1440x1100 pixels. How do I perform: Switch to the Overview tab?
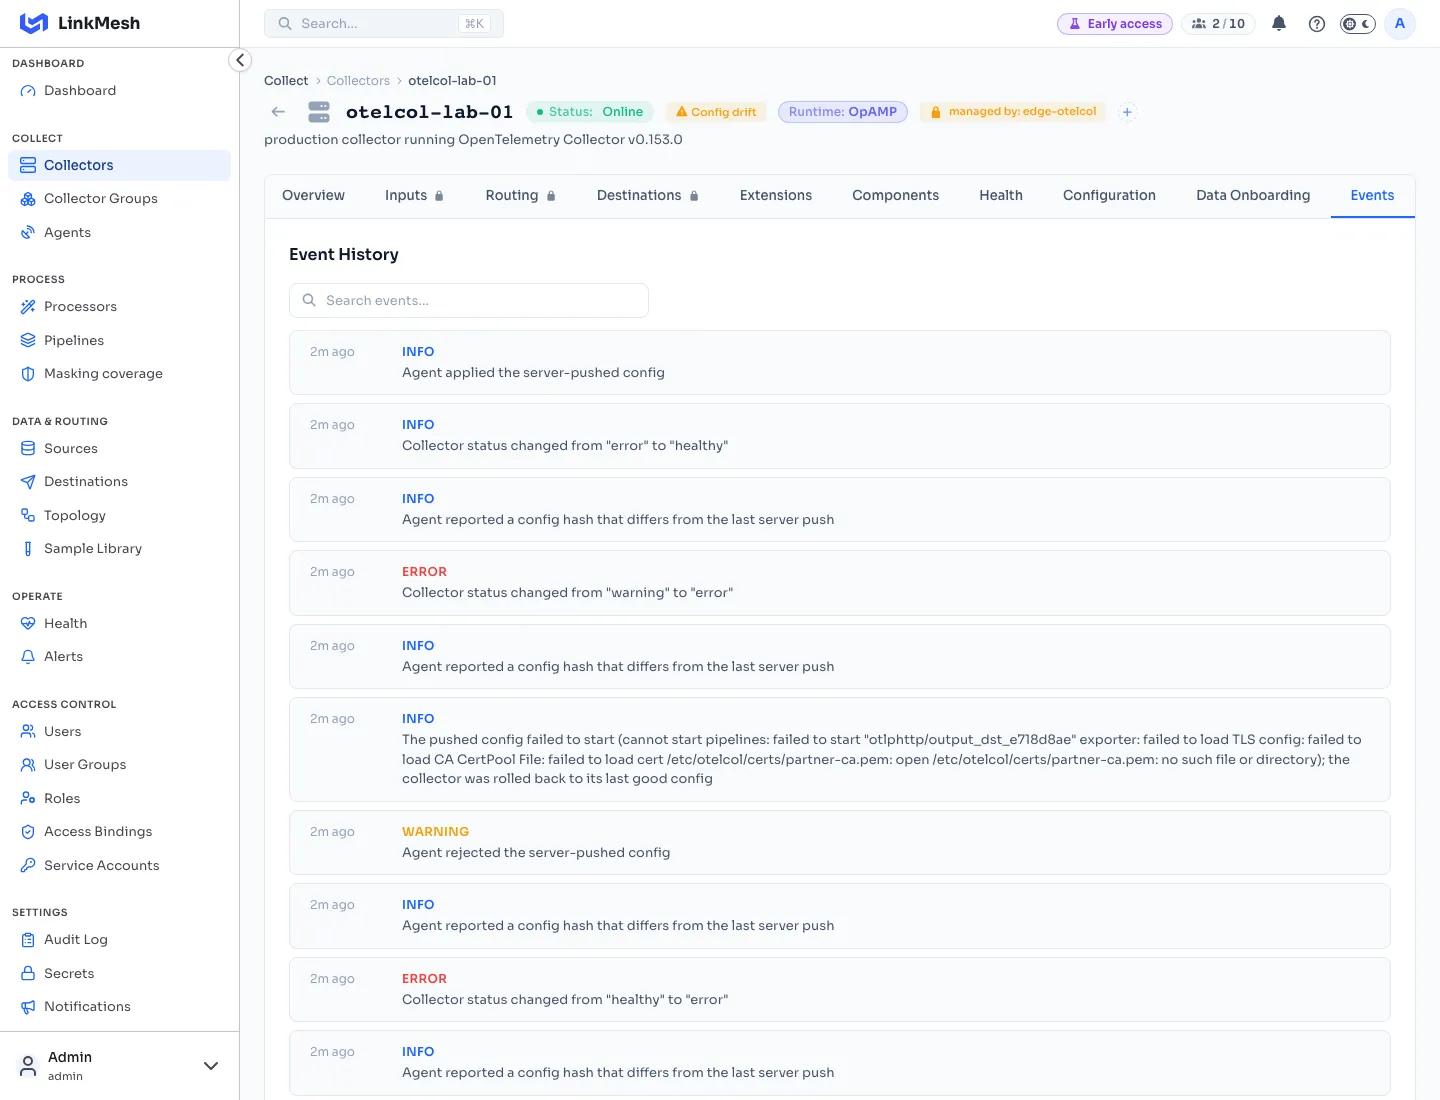(x=313, y=196)
